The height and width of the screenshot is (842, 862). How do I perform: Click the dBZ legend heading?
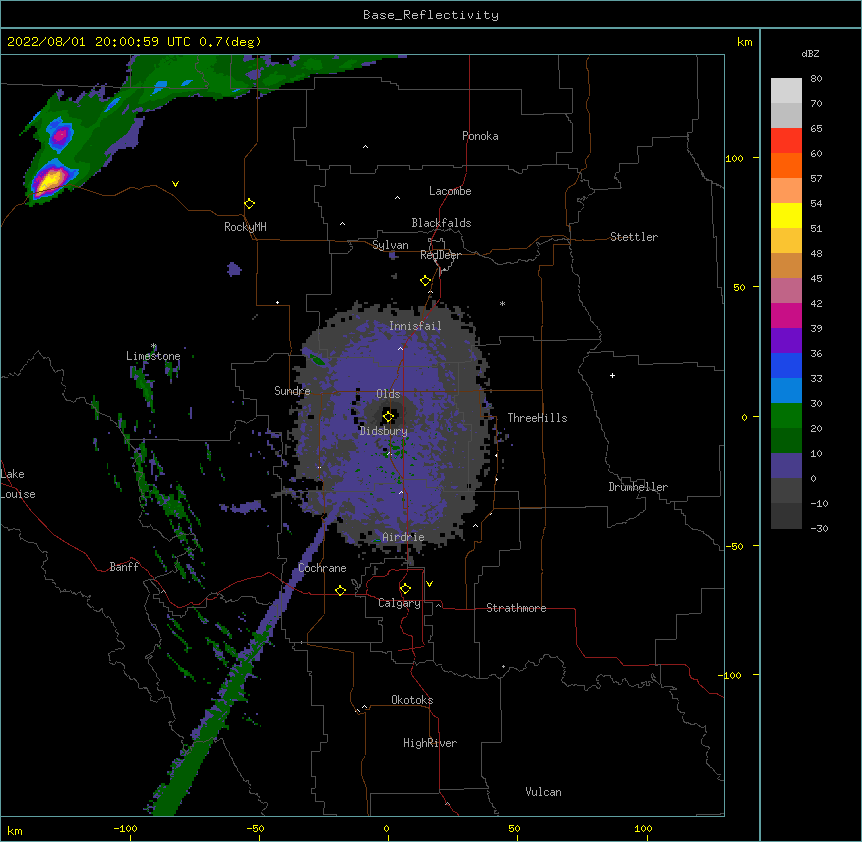click(x=810, y=53)
